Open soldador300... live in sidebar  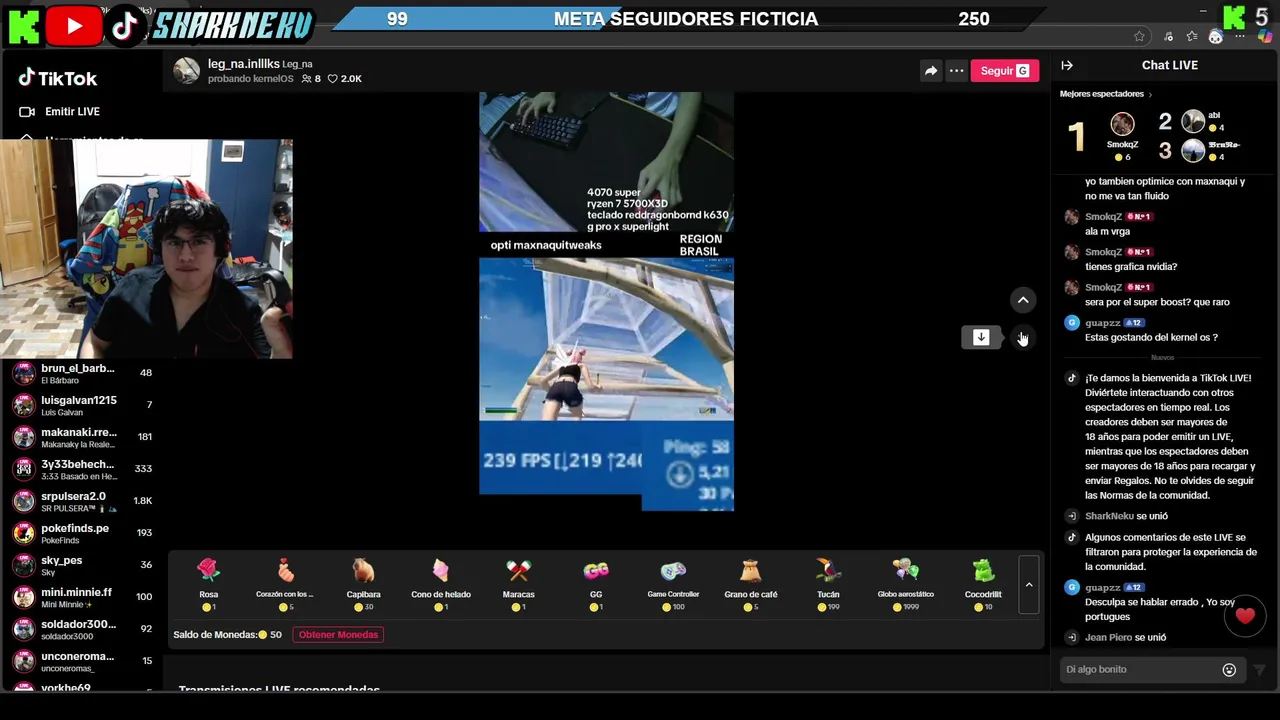[83, 629]
